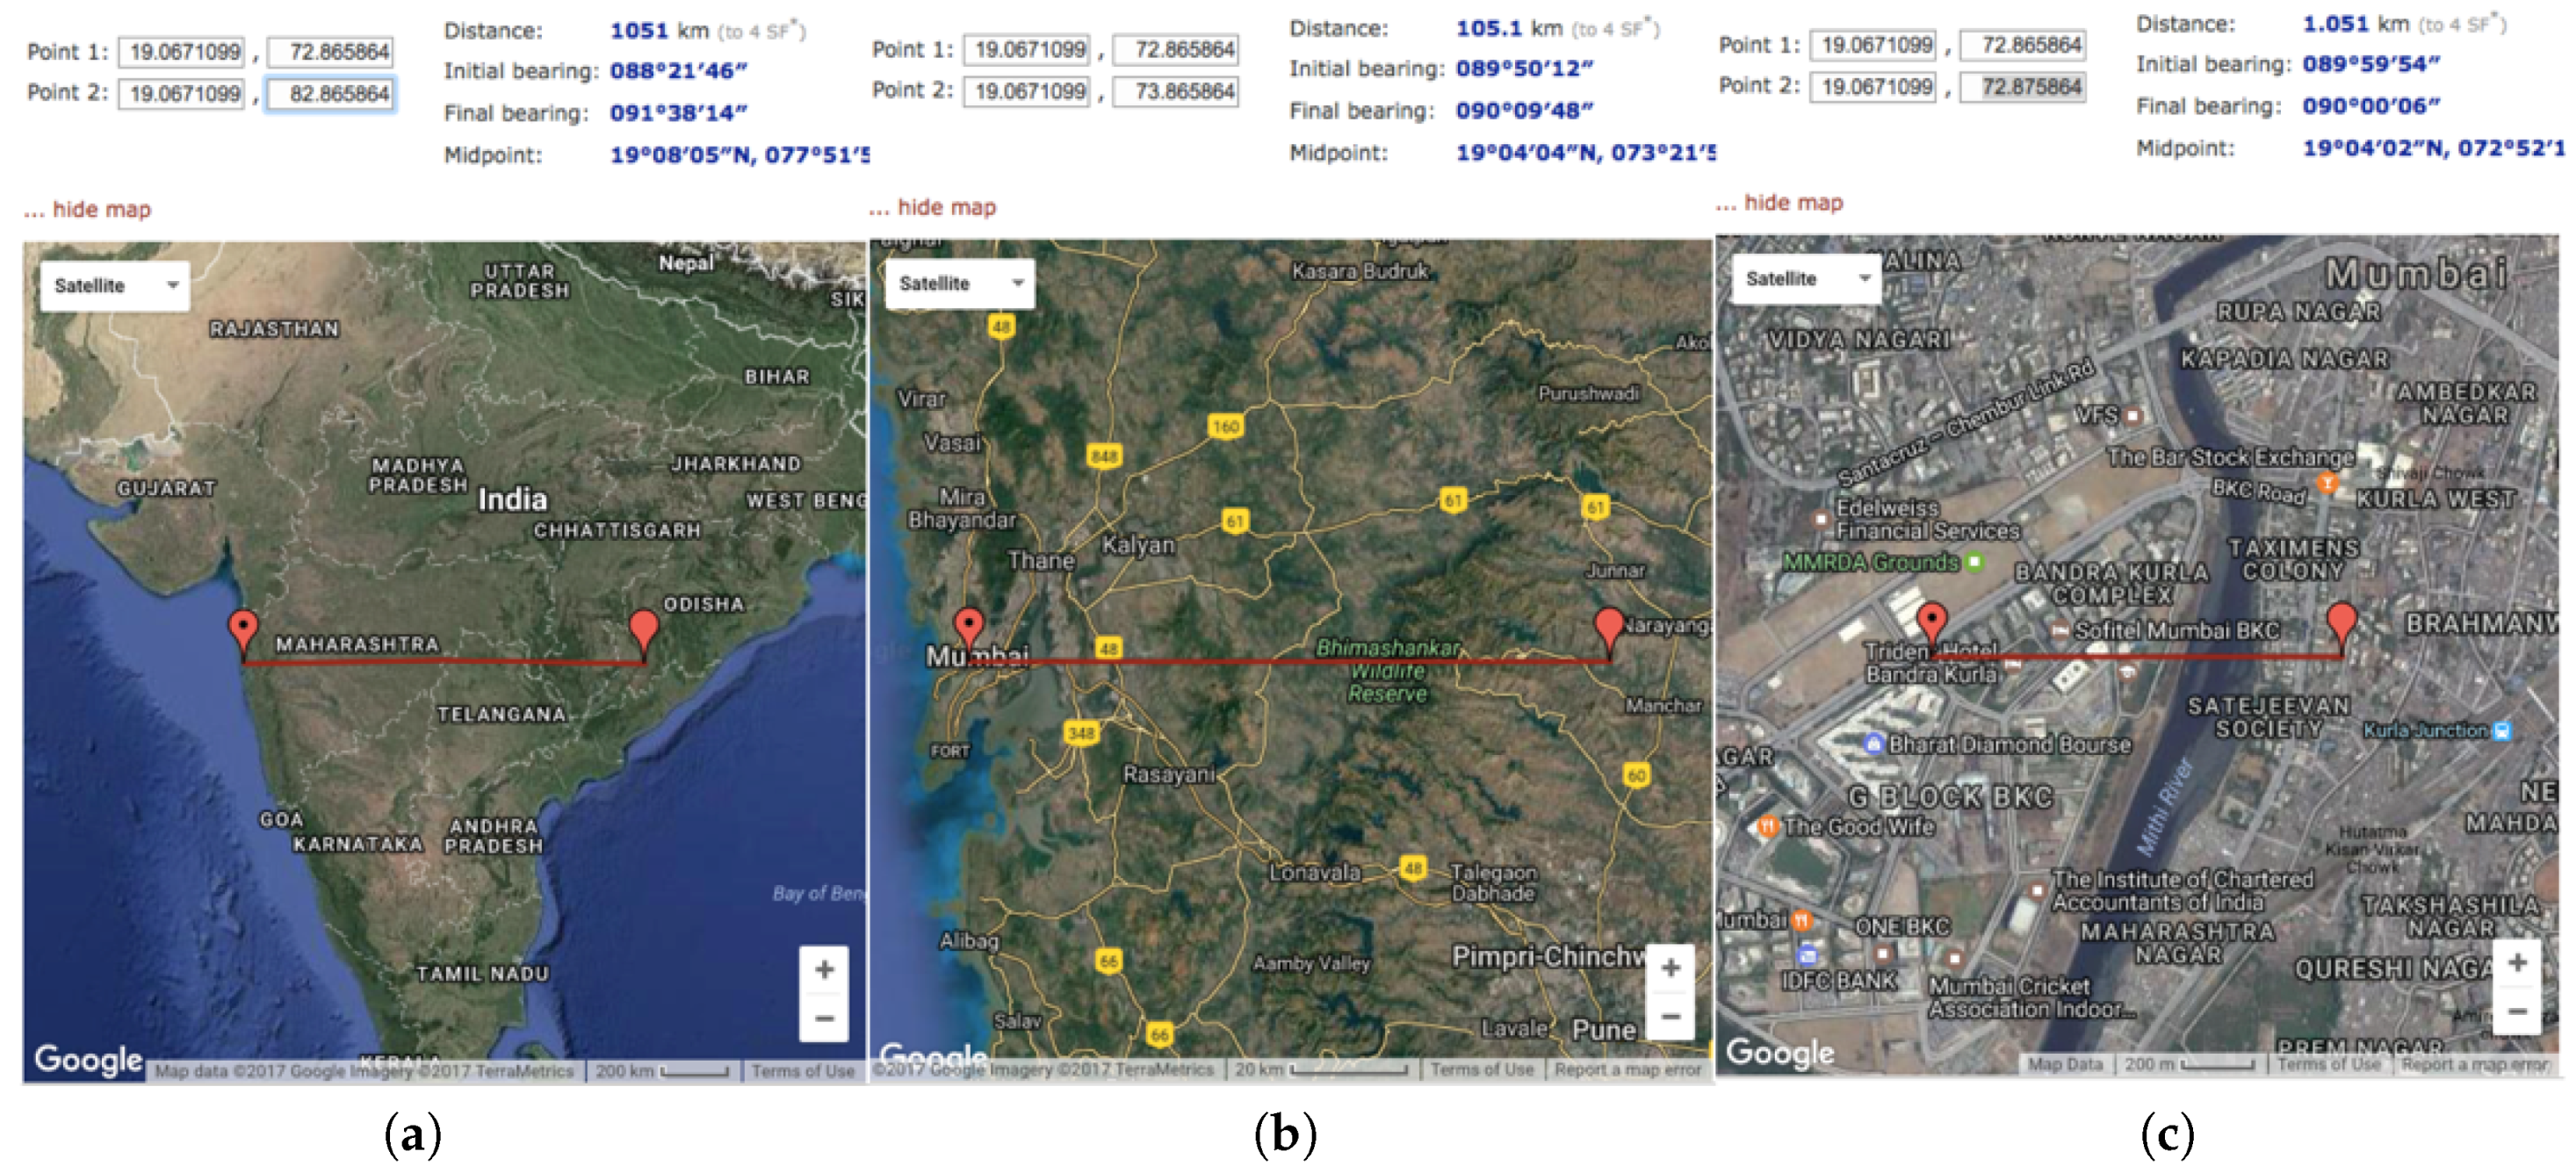Click the Bharat Diamond Bourse marker icon
Image resolution: width=2576 pixels, height=1173 pixels.
click(x=1874, y=744)
